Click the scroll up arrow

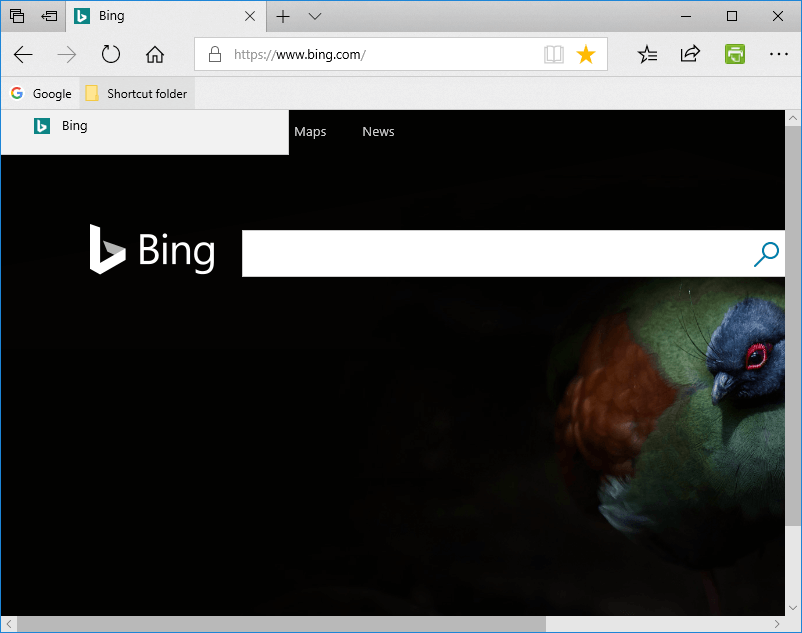[793, 118]
